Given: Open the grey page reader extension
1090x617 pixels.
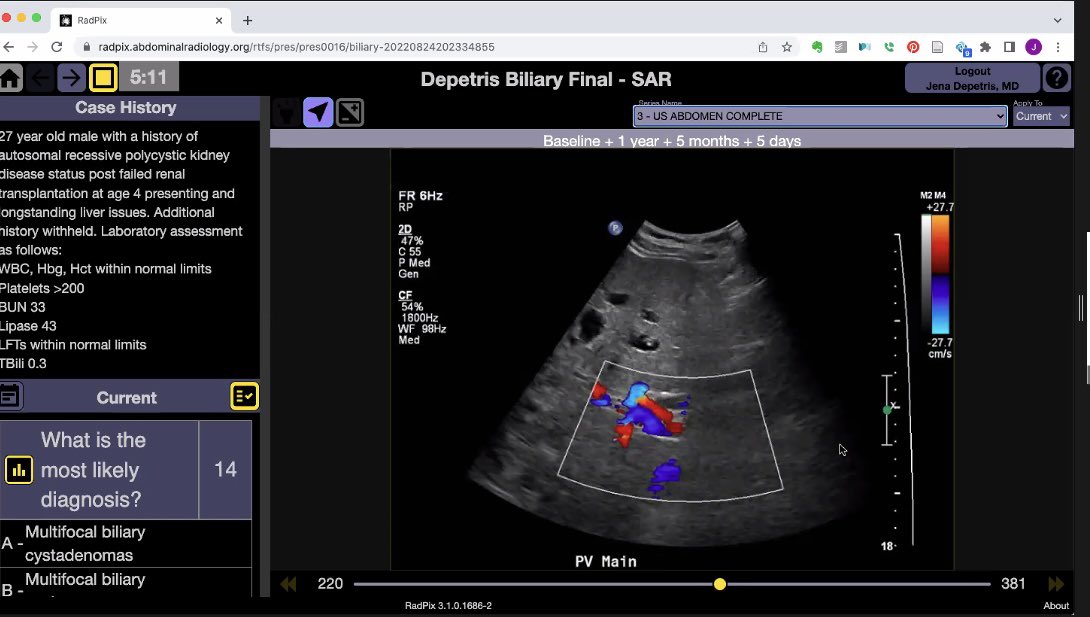Looking at the screenshot, I should 937,47.
